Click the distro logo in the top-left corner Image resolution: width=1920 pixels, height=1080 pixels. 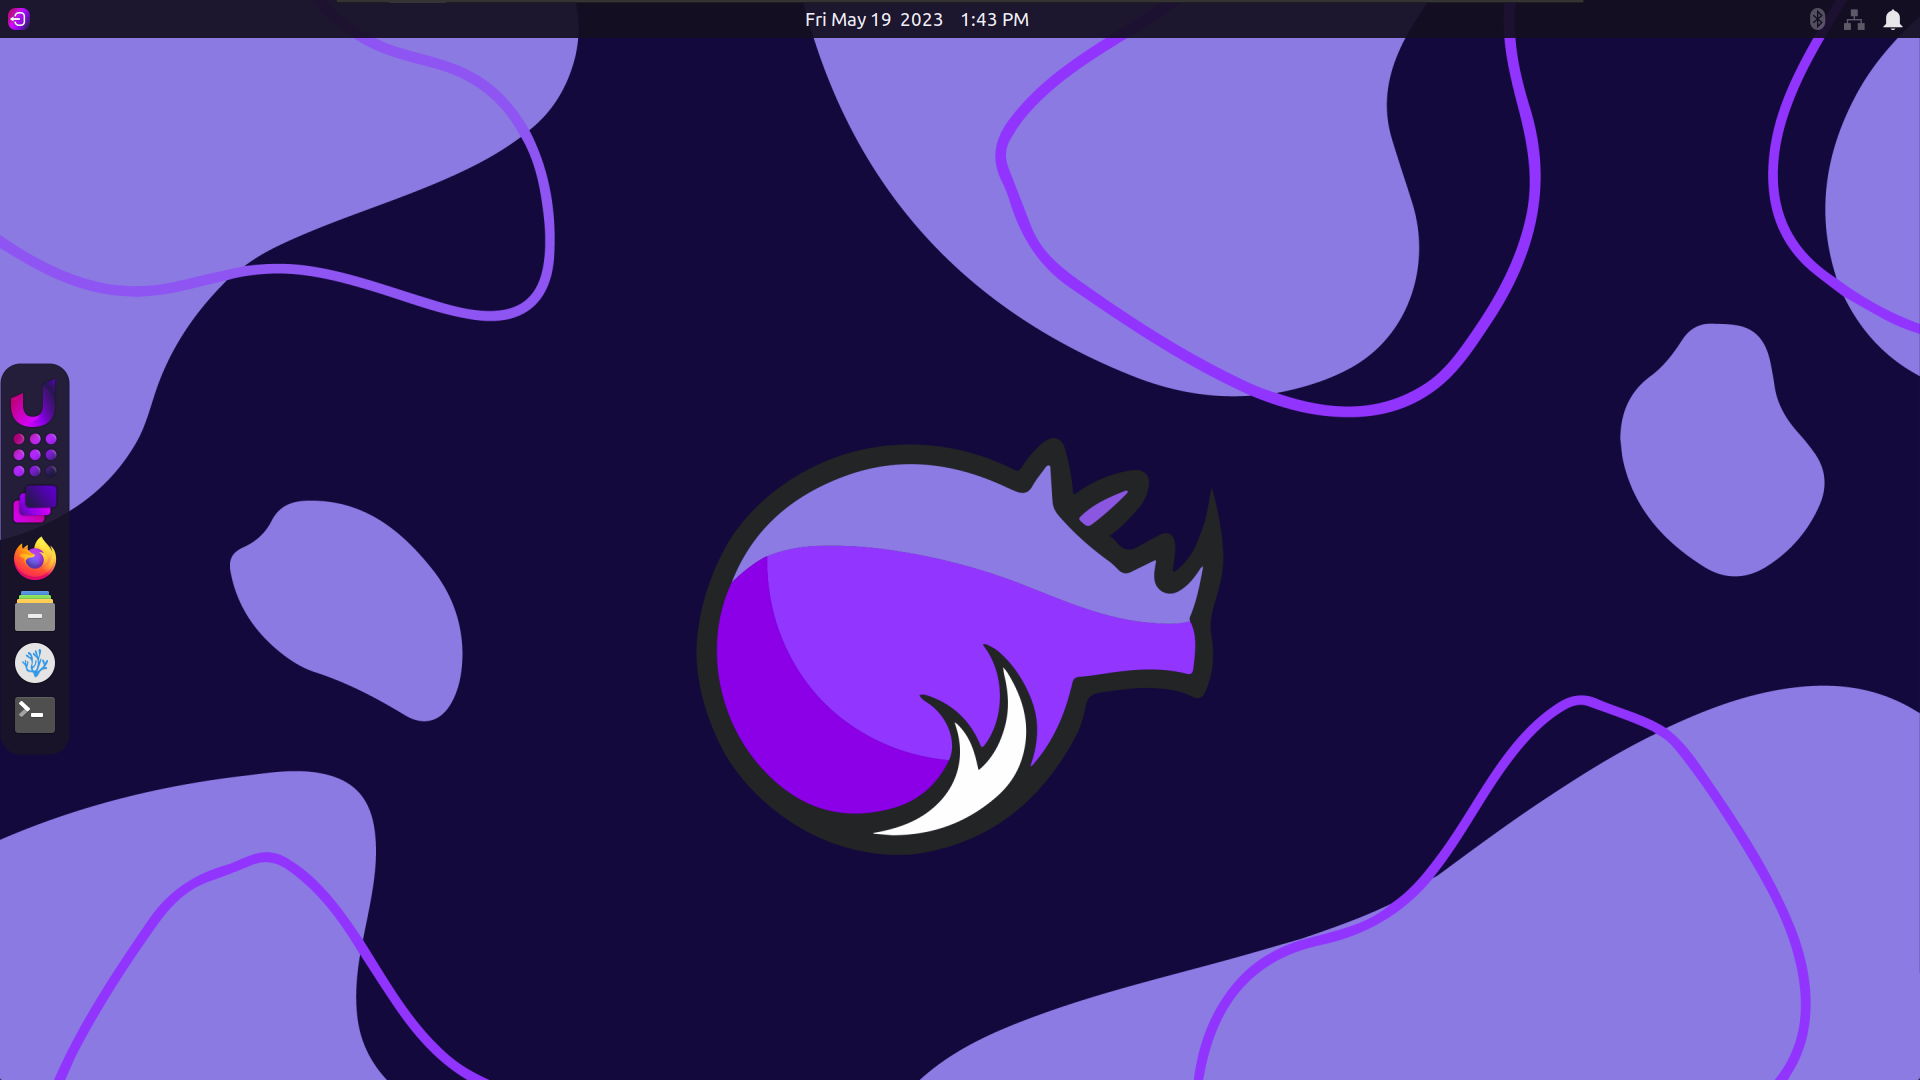tap(18, 18)
